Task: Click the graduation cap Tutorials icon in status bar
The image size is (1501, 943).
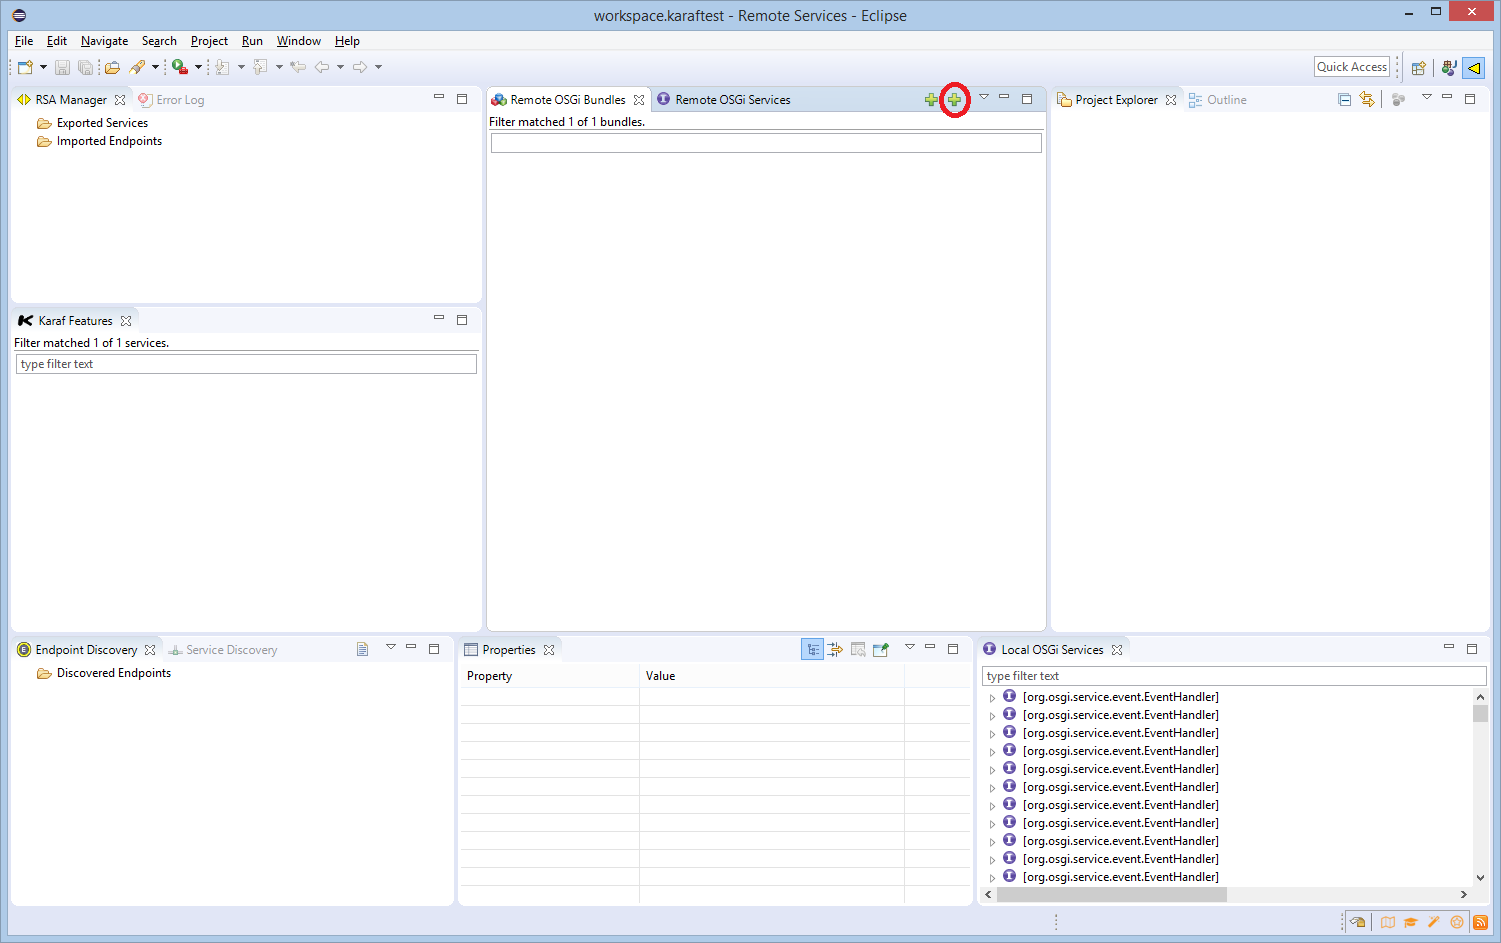Action: coord(1410,922)
